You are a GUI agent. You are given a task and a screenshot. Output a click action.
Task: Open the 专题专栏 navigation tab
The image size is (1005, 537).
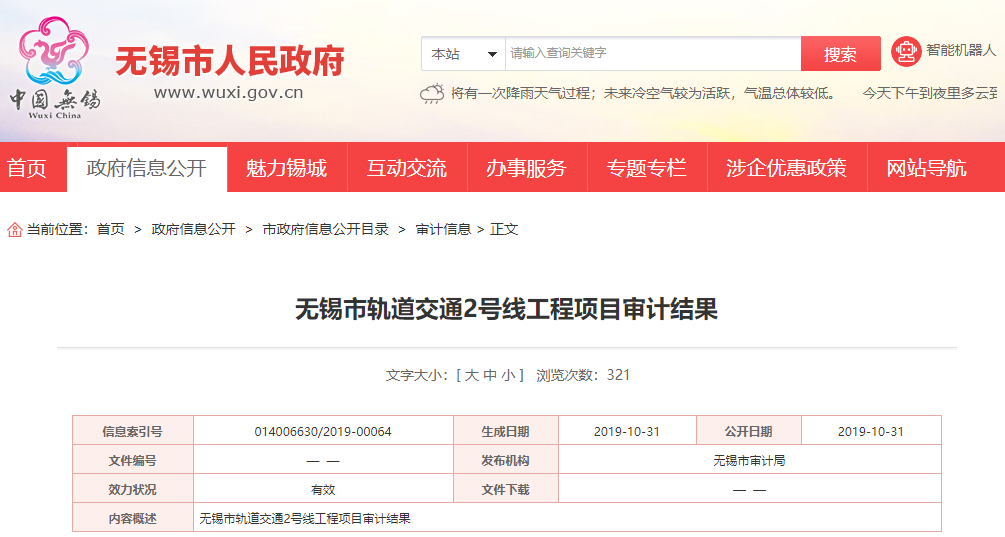(x=646, y=168)
